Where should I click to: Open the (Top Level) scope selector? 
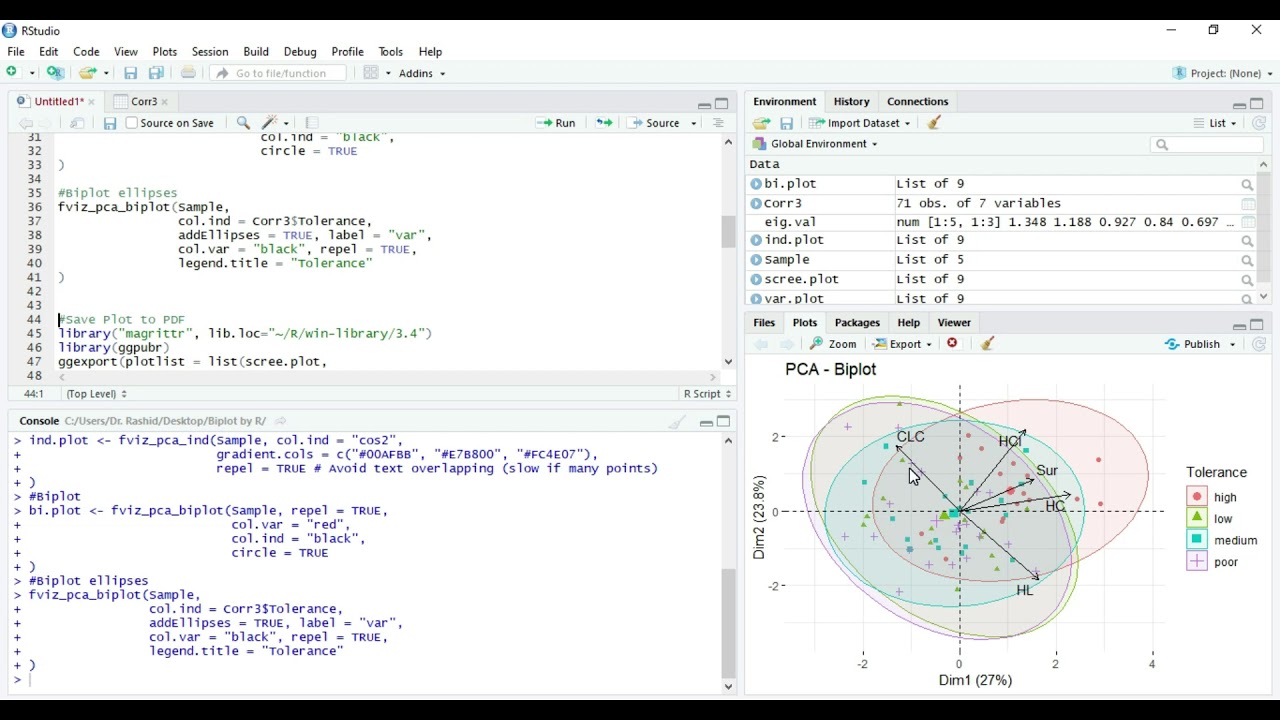pos(96,394)
